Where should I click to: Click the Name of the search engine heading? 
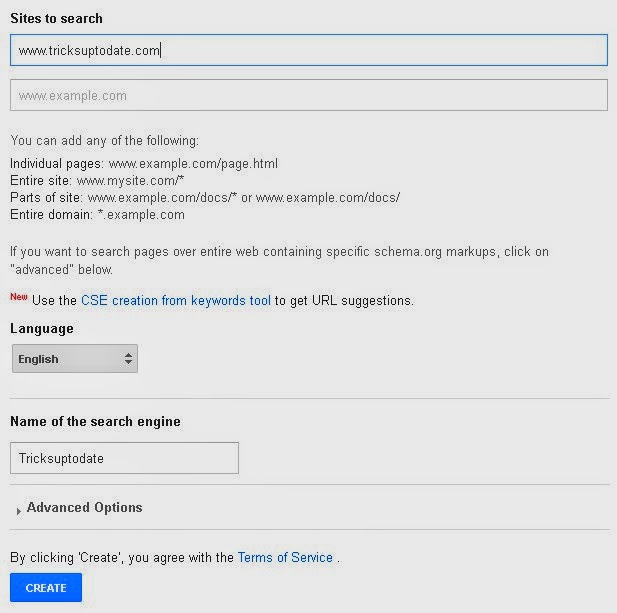[x=95, y=421]
